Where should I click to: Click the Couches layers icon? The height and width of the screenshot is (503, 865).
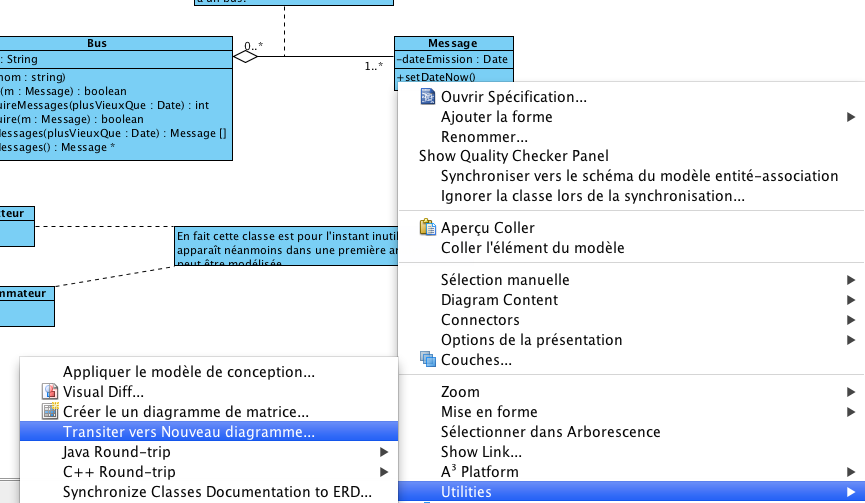[x=428, y=360]
